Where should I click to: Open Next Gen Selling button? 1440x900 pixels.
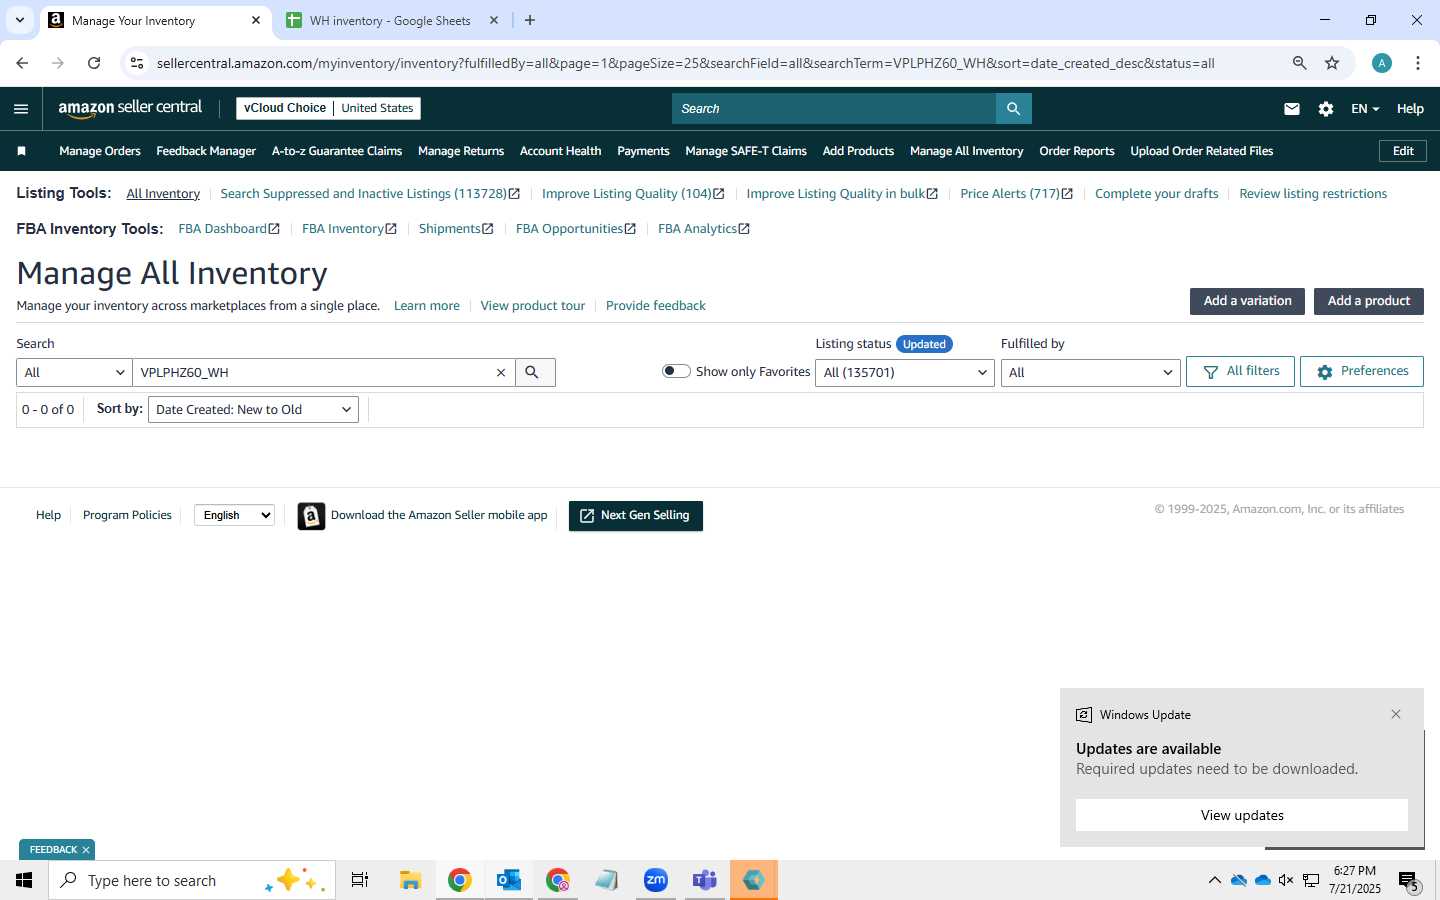click(x=635, y=515)
